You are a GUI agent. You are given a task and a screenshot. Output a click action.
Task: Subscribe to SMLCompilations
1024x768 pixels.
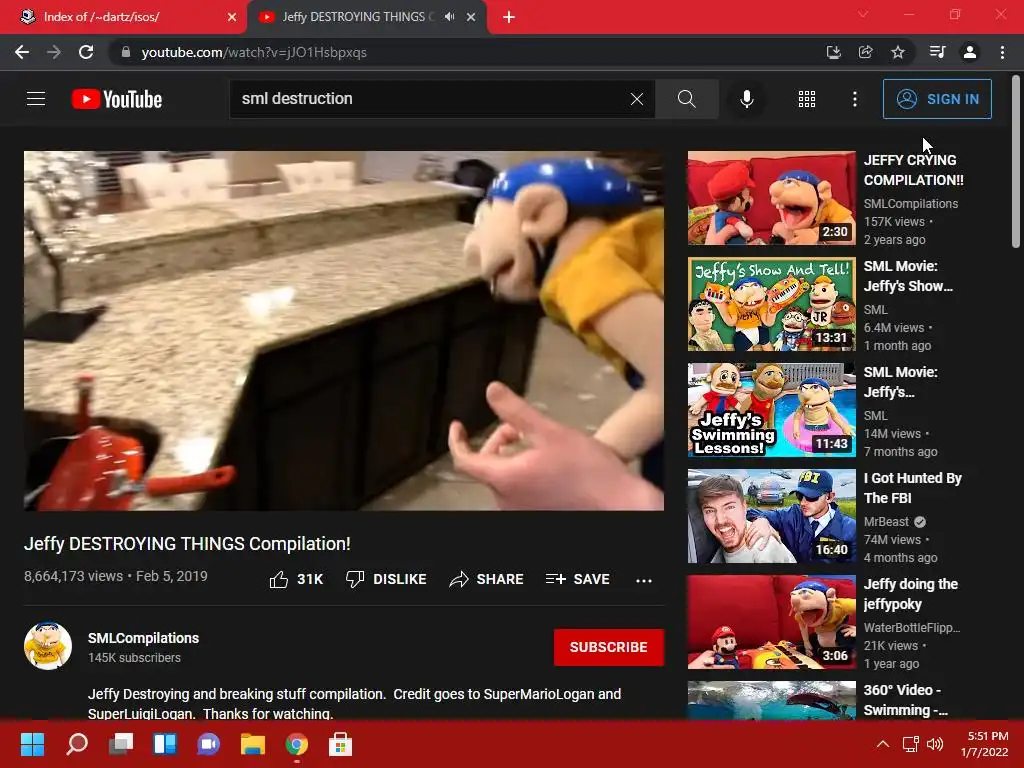(x=609, y=647)
